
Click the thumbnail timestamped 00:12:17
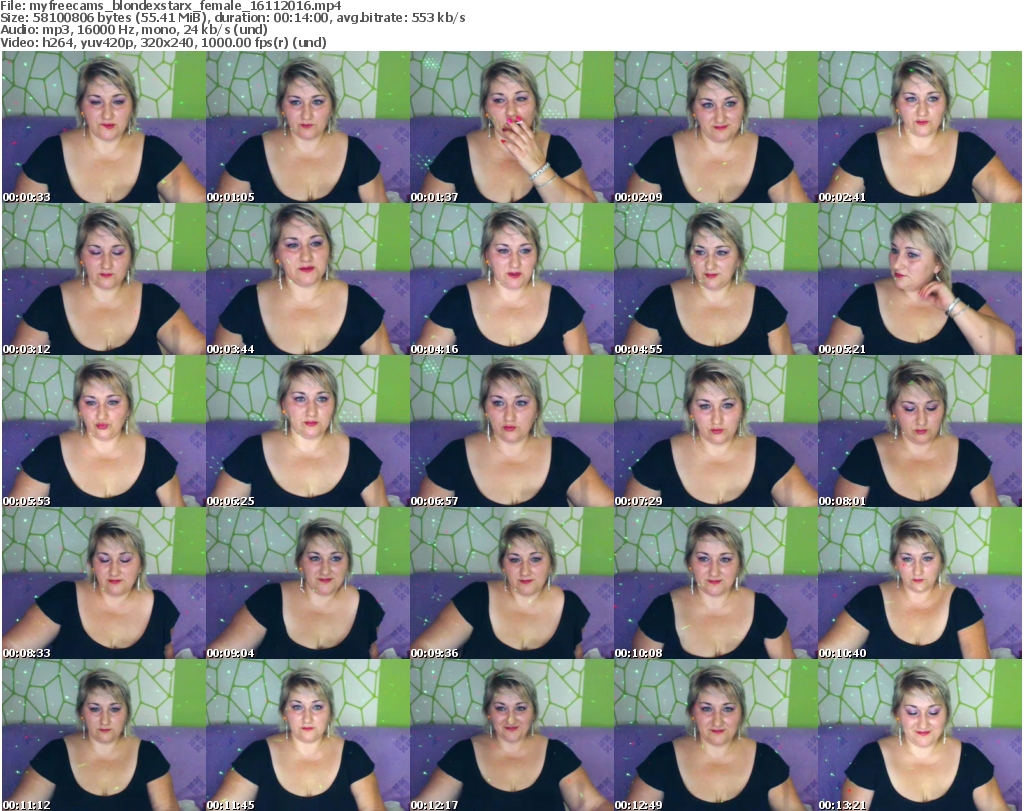click(511, 735)
